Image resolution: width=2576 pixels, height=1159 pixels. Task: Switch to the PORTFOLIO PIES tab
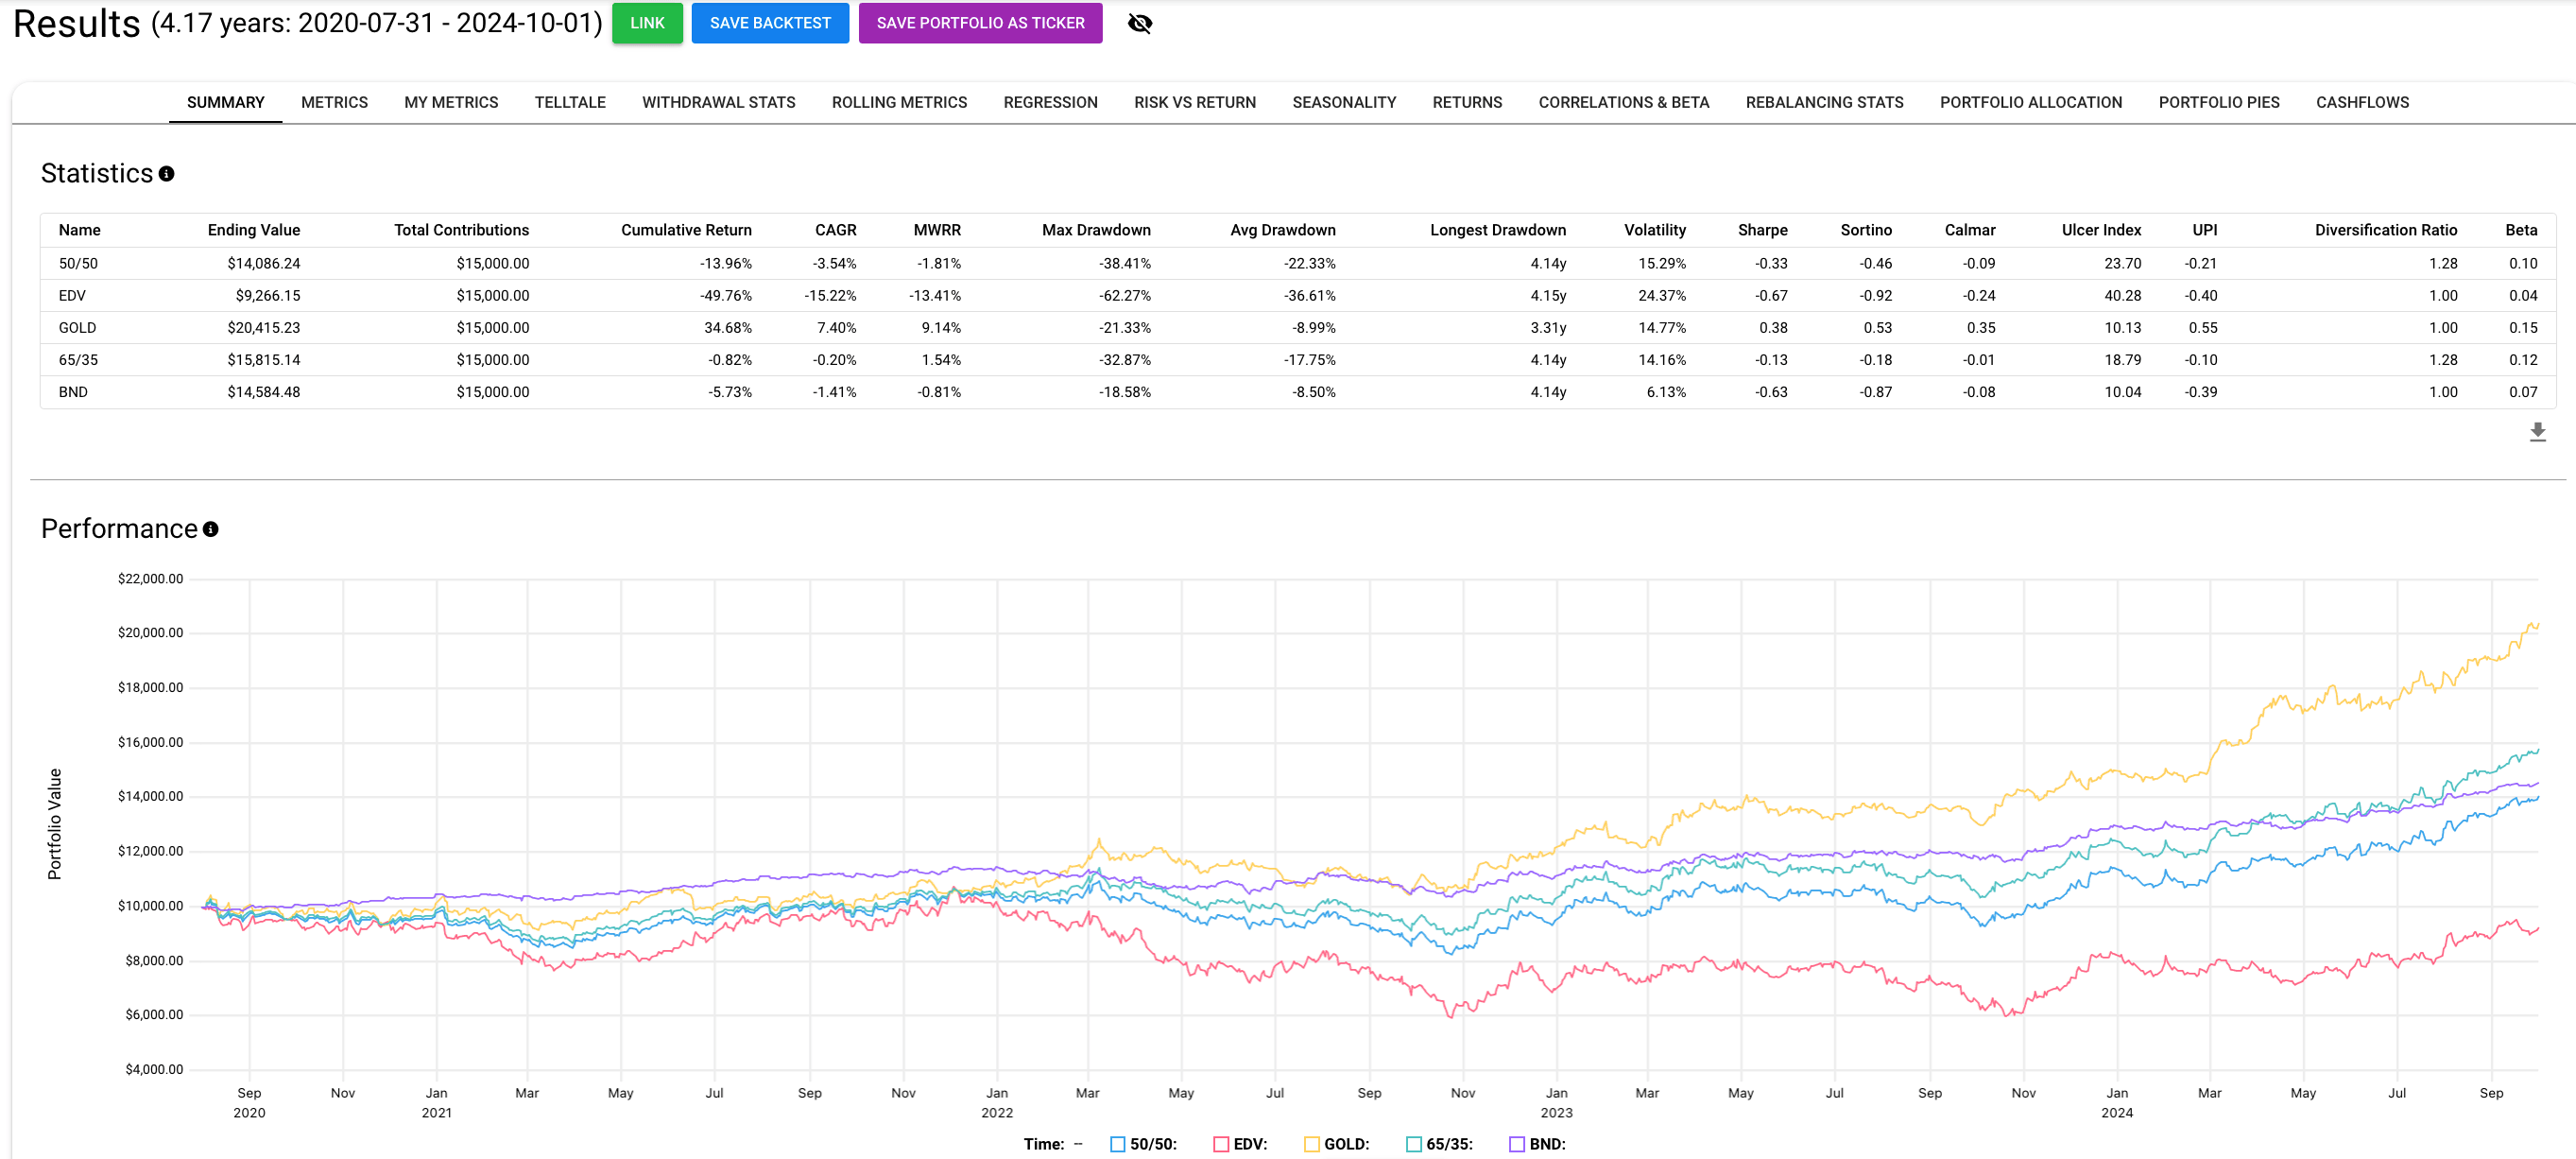coord(2217,102)
